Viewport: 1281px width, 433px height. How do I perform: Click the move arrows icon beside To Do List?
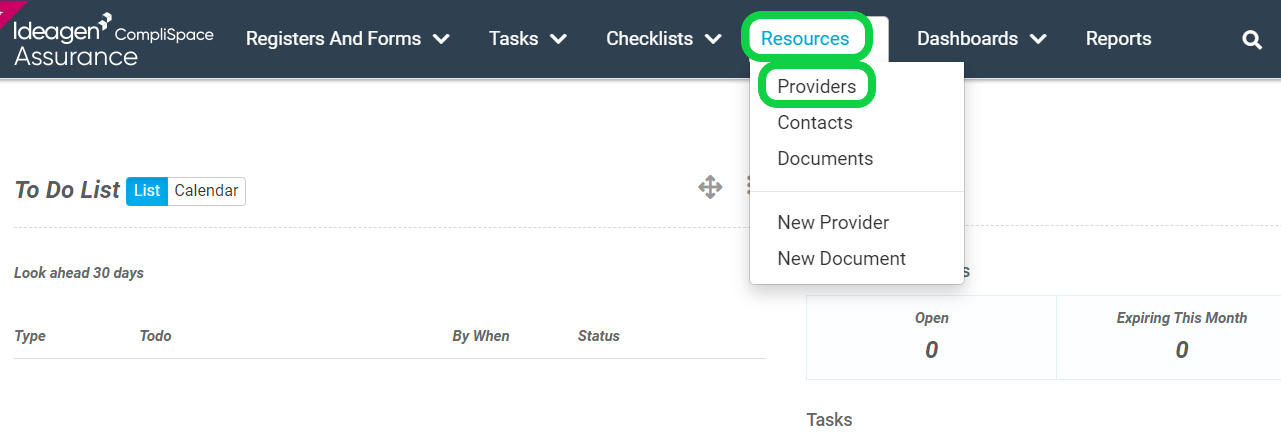[710, 187]
